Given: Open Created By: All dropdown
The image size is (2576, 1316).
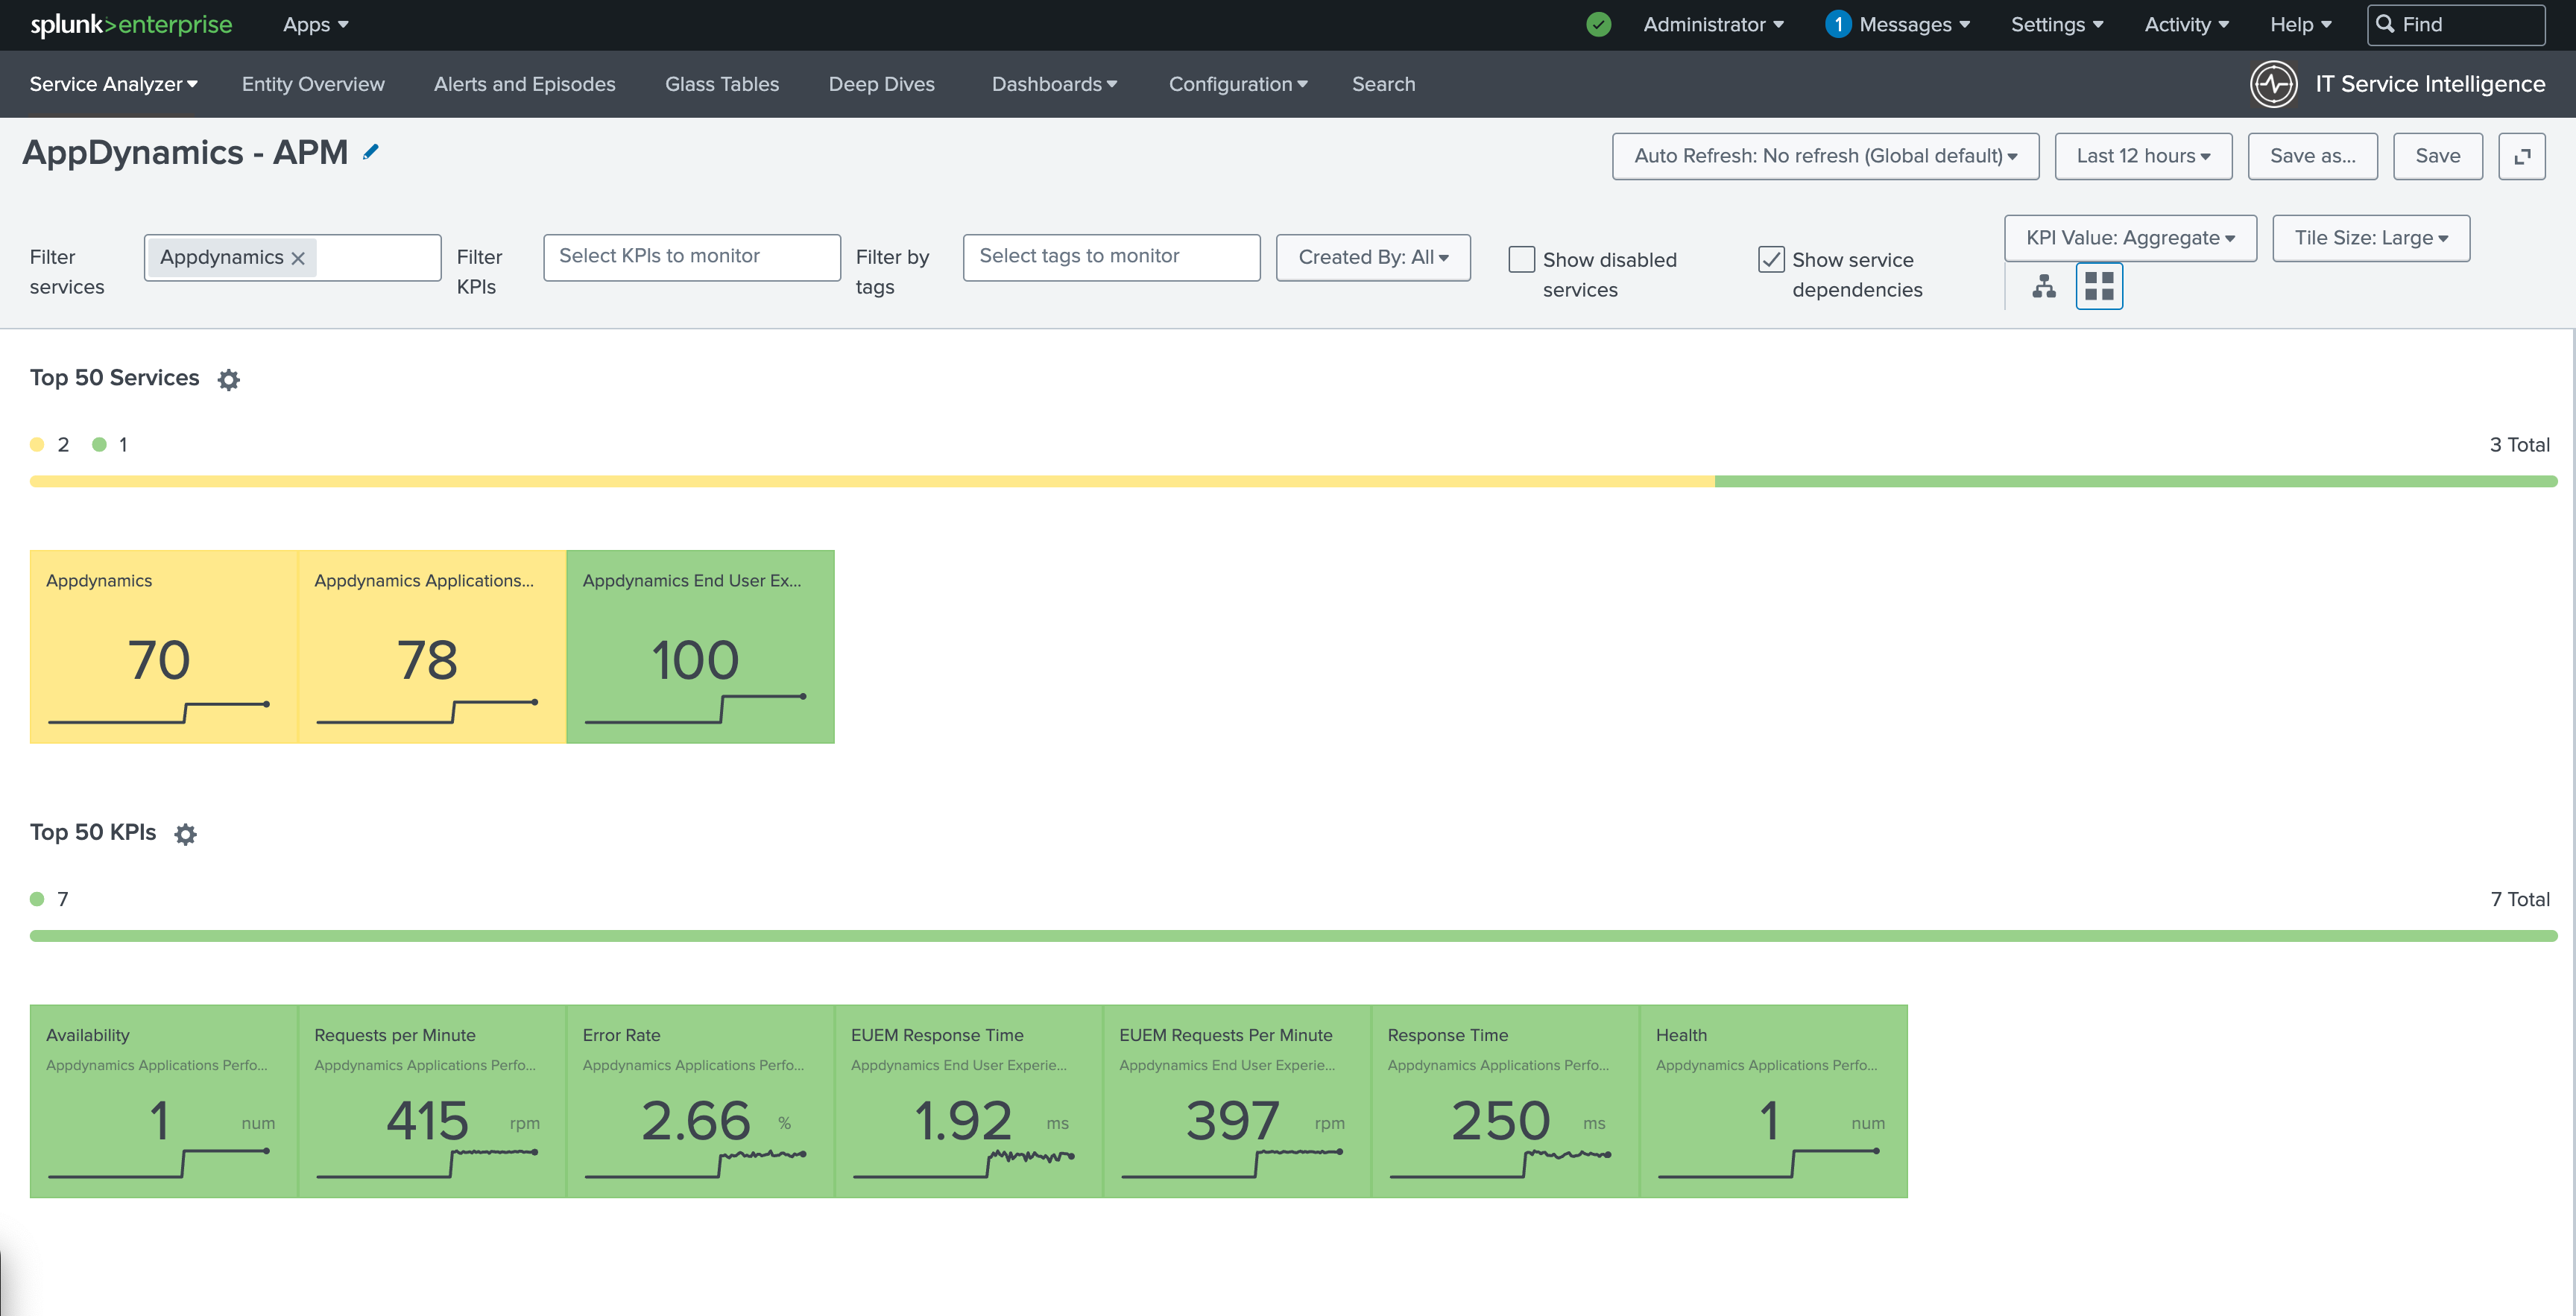Looking at the screenshot, I should 1373,258.
